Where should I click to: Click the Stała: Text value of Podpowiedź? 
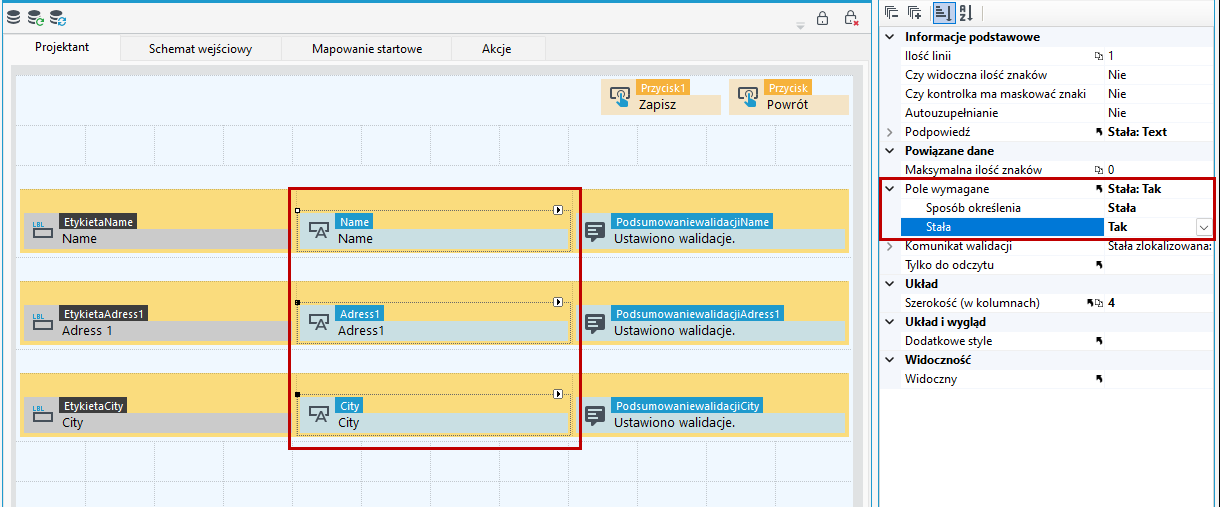tap(1137, 132)
